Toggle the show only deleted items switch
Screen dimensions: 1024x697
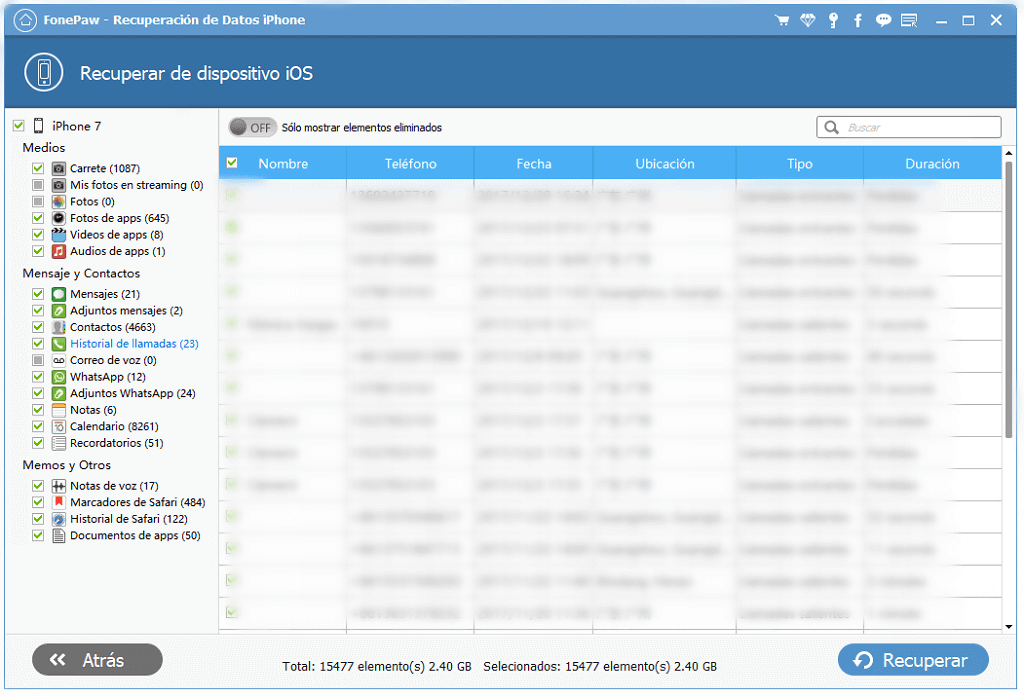(x=252, y=127)
